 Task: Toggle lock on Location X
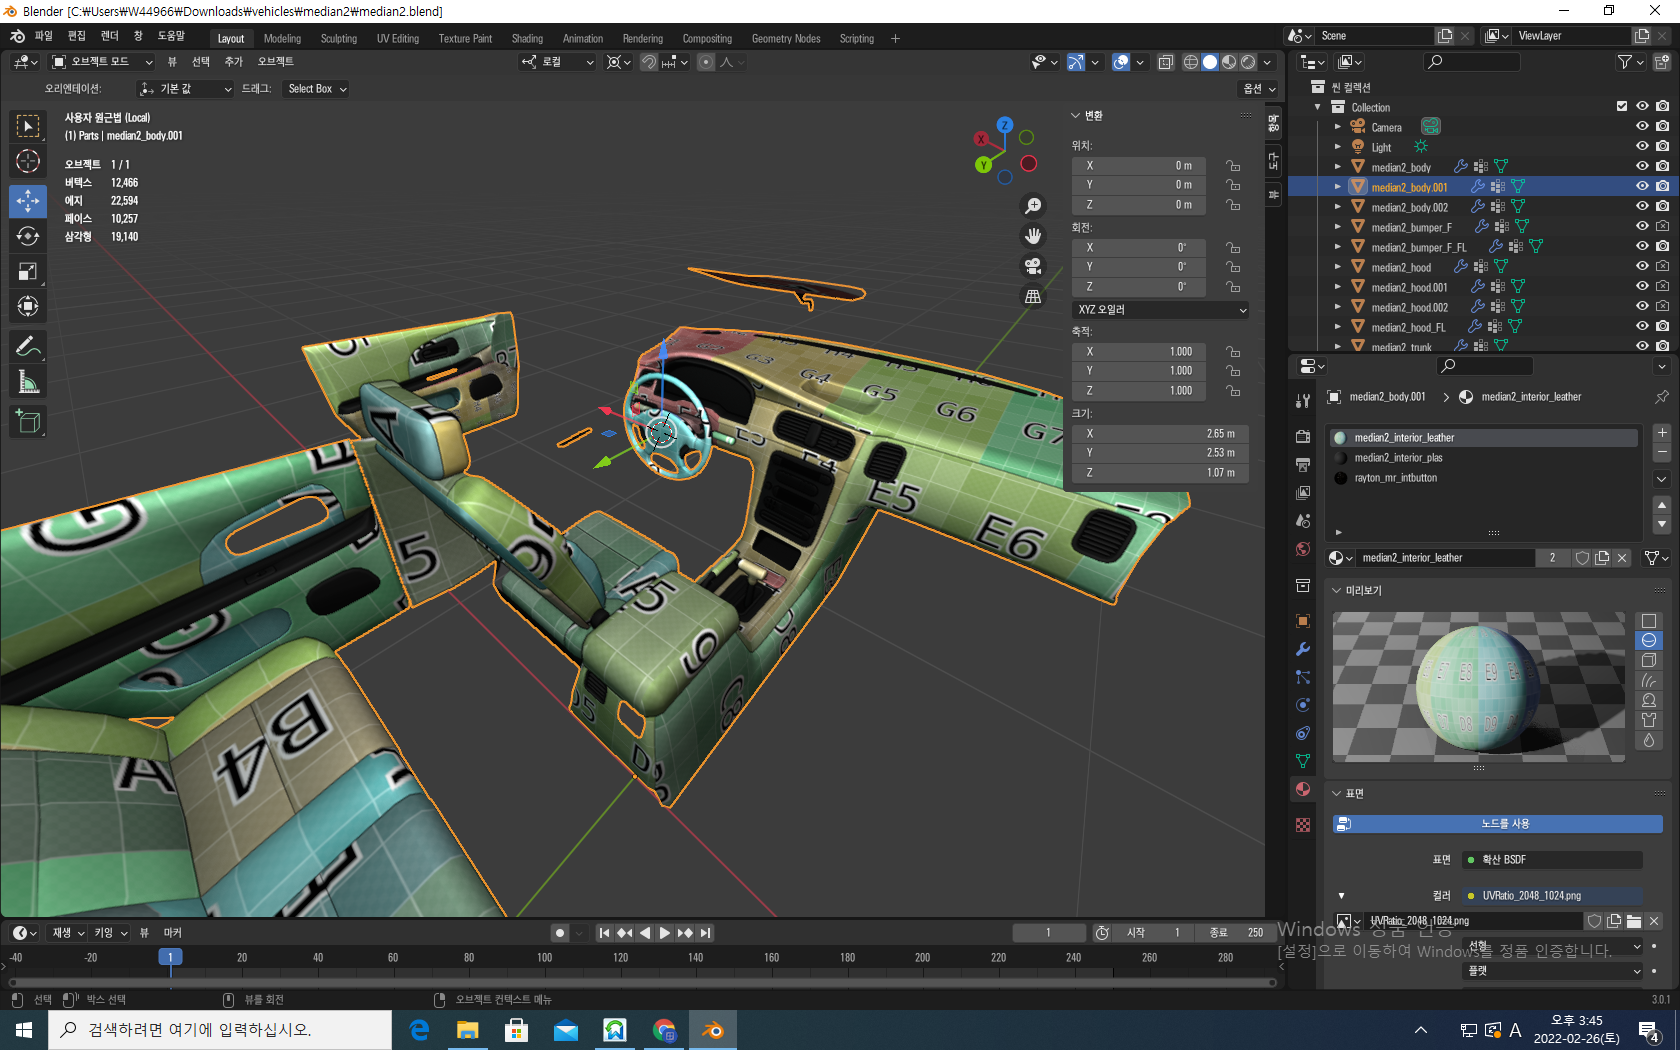[1233, 166]
